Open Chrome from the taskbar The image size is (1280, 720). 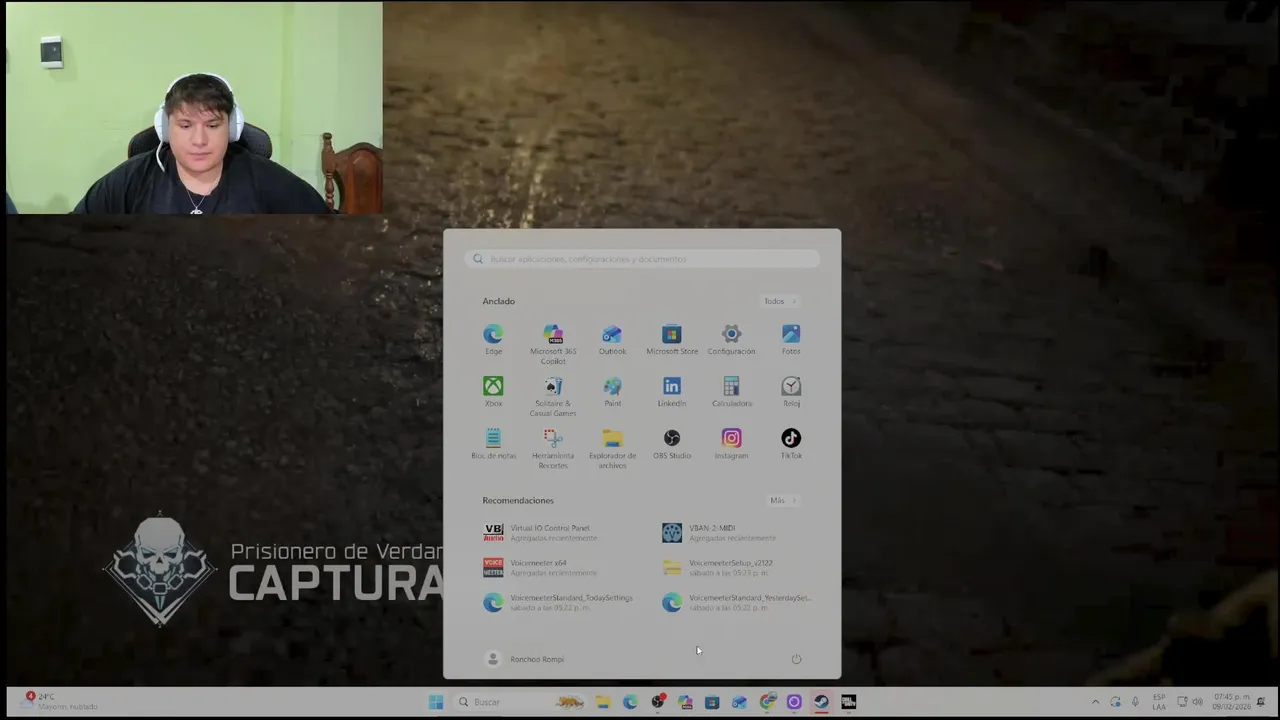click(x=767, y=702)
